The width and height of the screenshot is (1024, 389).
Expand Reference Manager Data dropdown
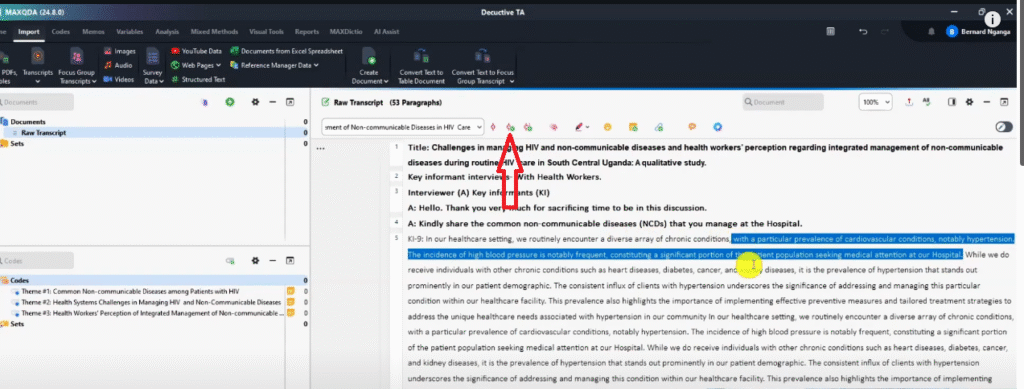click(316, 65)
